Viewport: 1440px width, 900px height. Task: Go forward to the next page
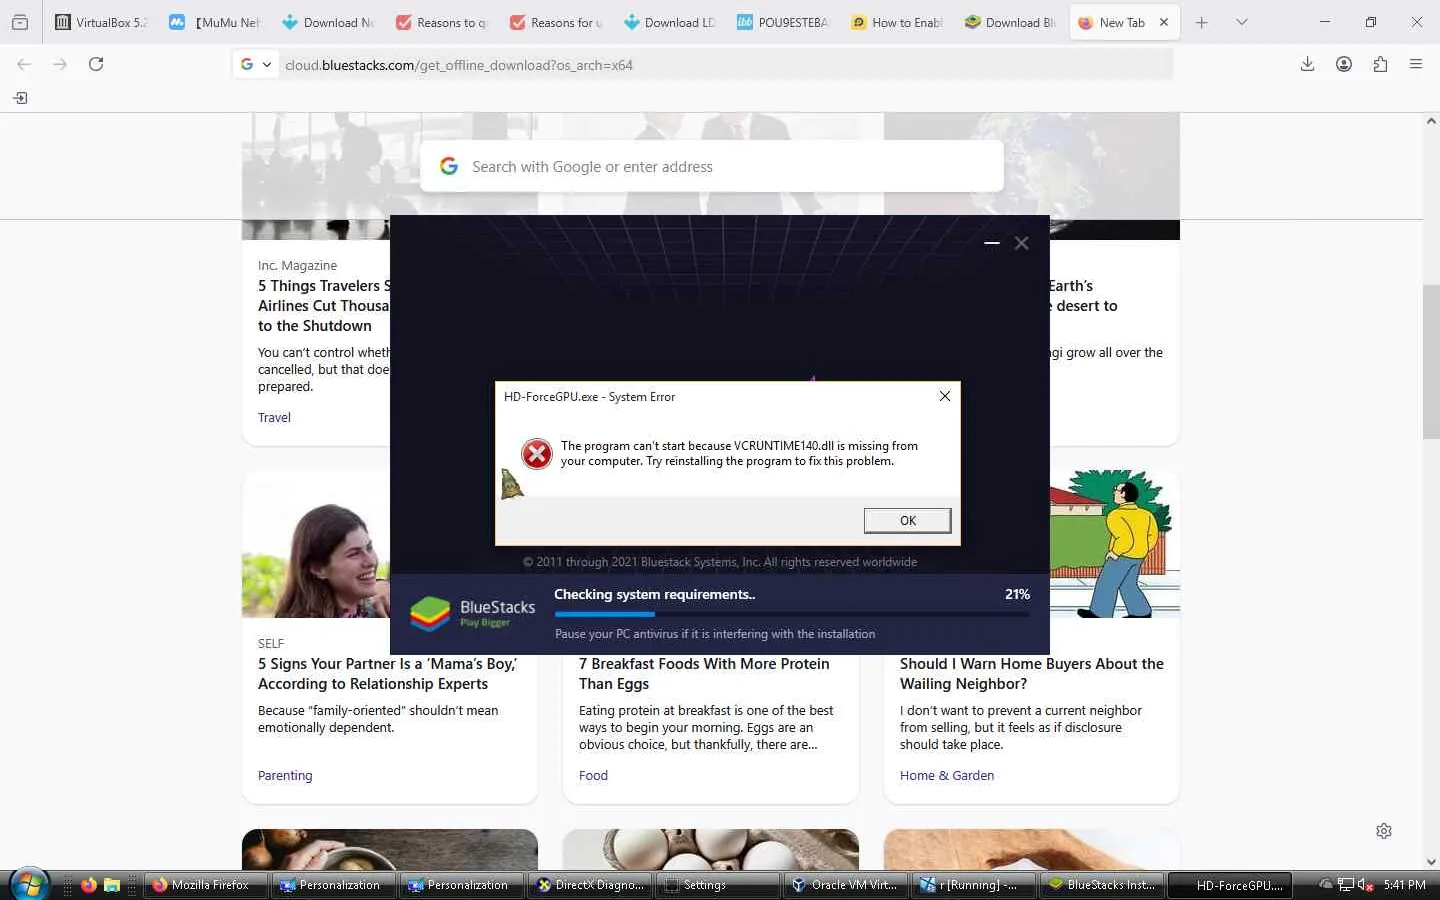60,64
